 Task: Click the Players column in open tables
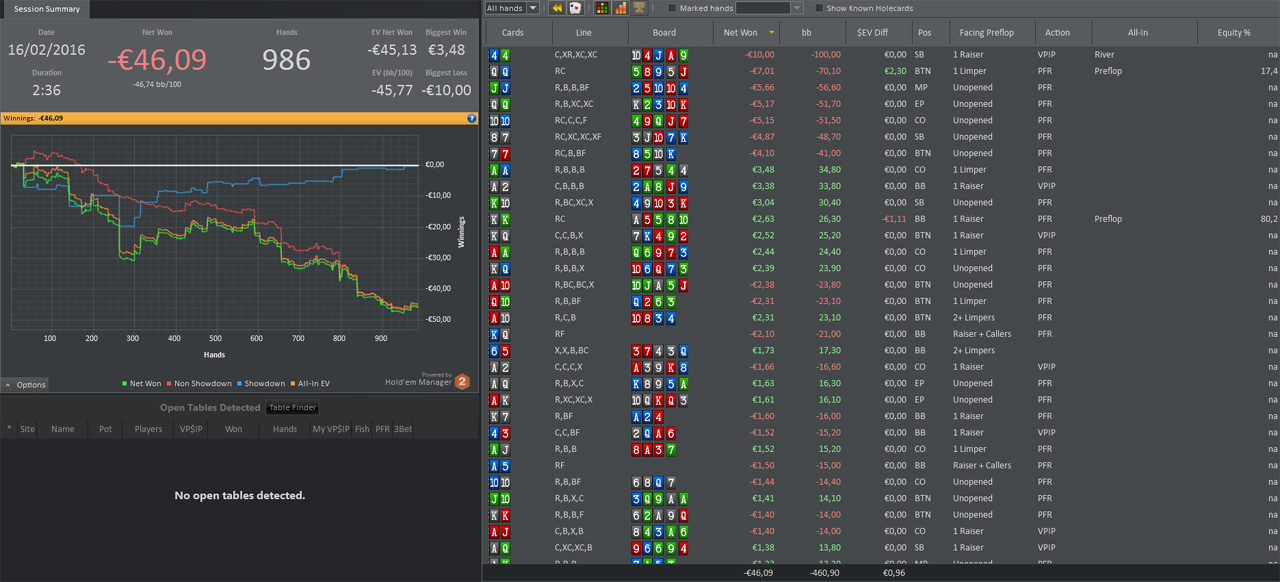[148, 429]
